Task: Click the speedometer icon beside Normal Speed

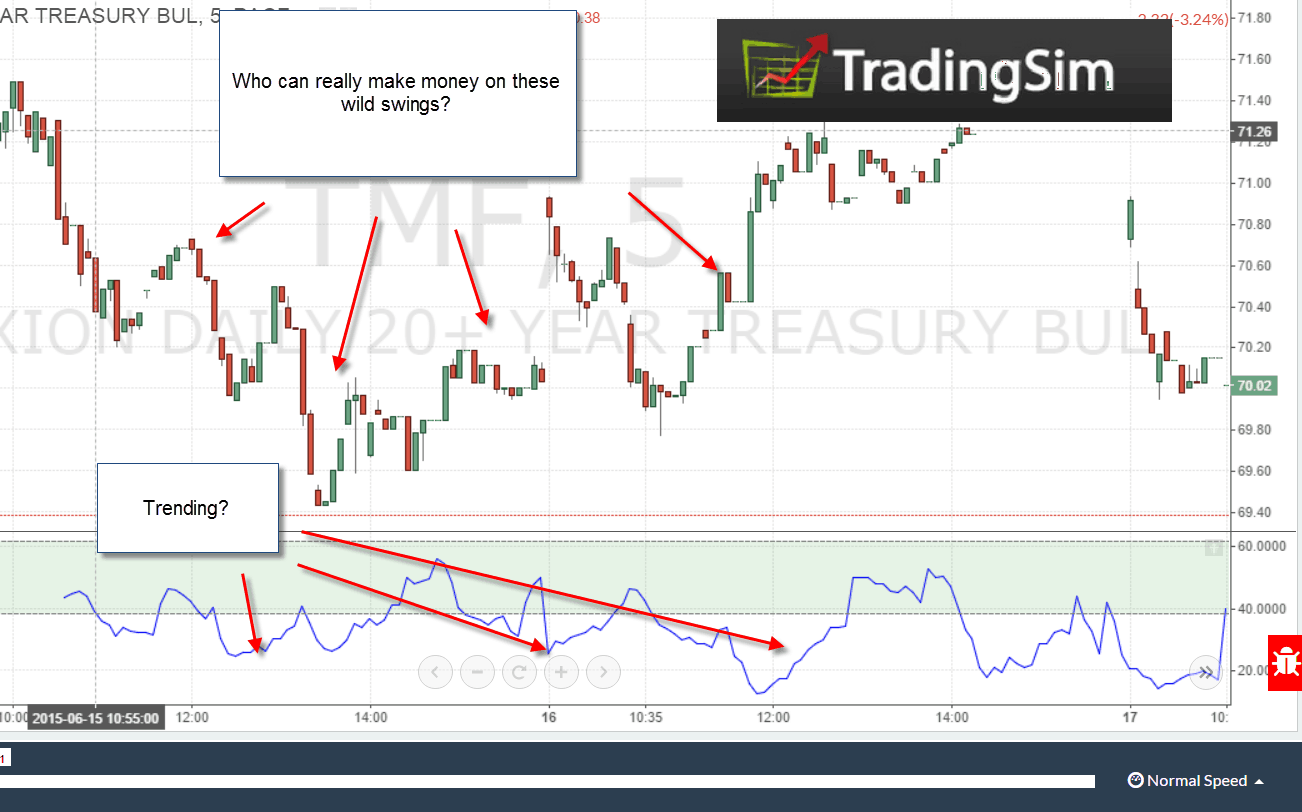Action: click(x=1135, y=780)
